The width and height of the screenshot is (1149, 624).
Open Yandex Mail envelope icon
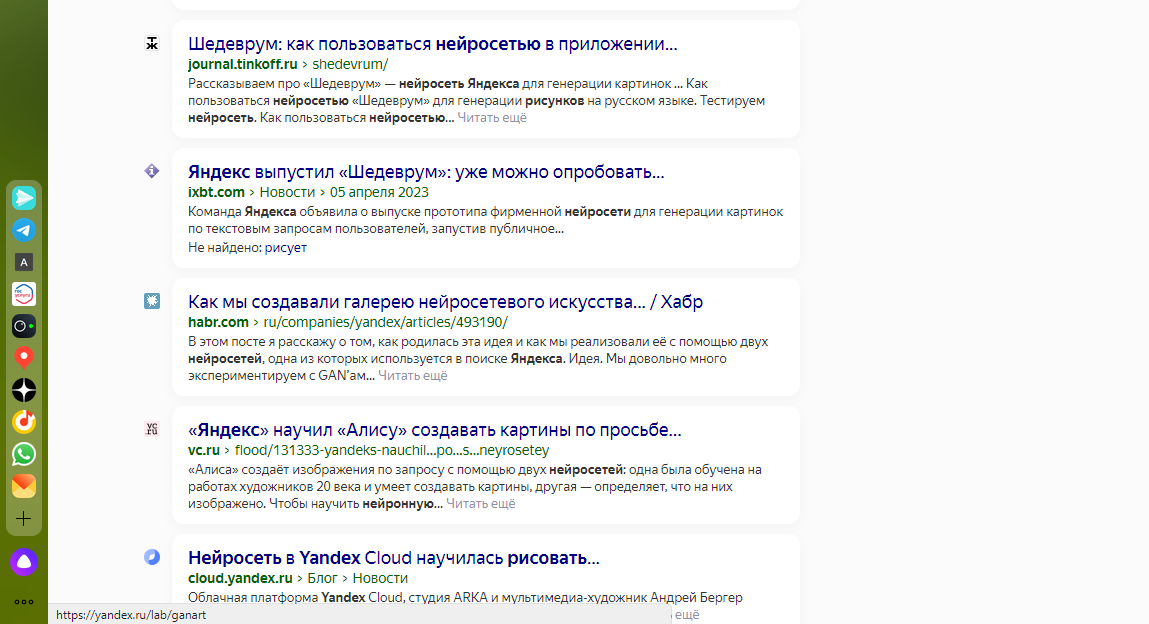point(23,486)
